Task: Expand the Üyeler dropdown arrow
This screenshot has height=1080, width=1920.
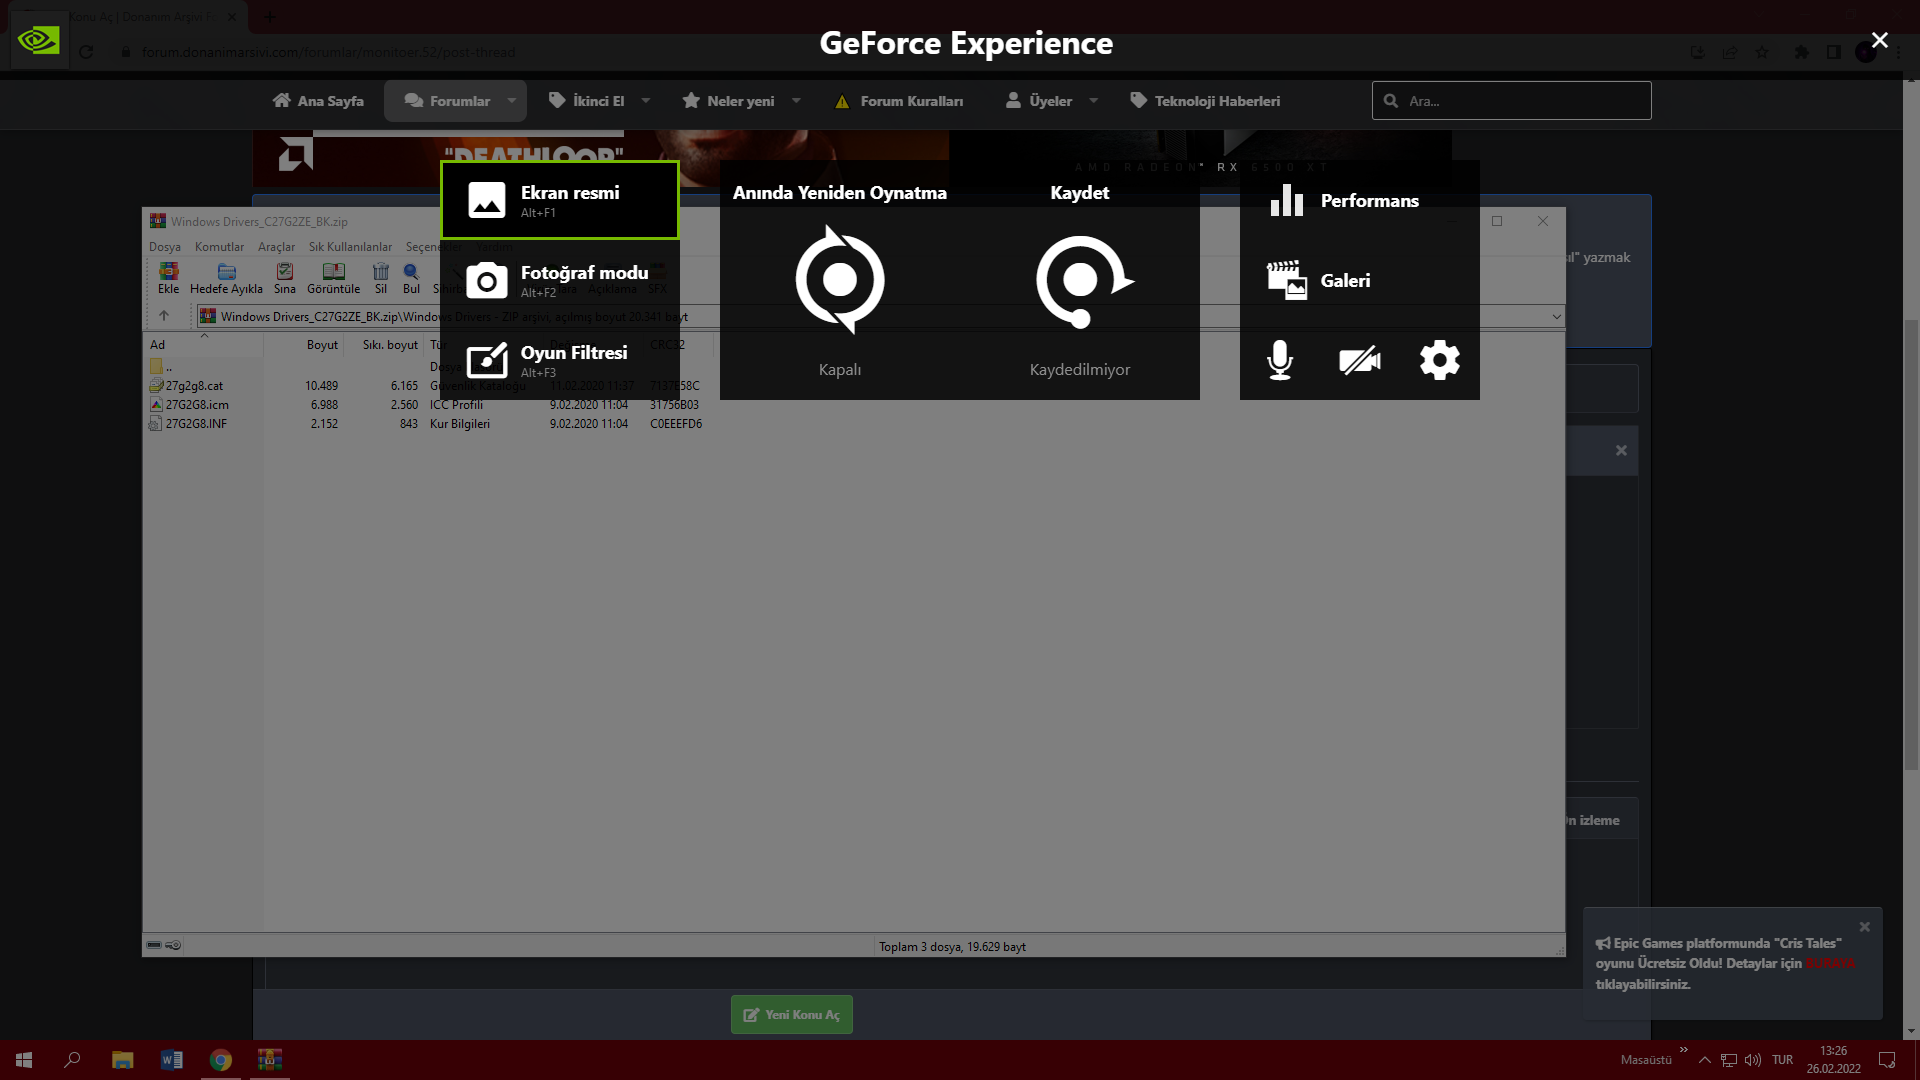Action: 1094,101
